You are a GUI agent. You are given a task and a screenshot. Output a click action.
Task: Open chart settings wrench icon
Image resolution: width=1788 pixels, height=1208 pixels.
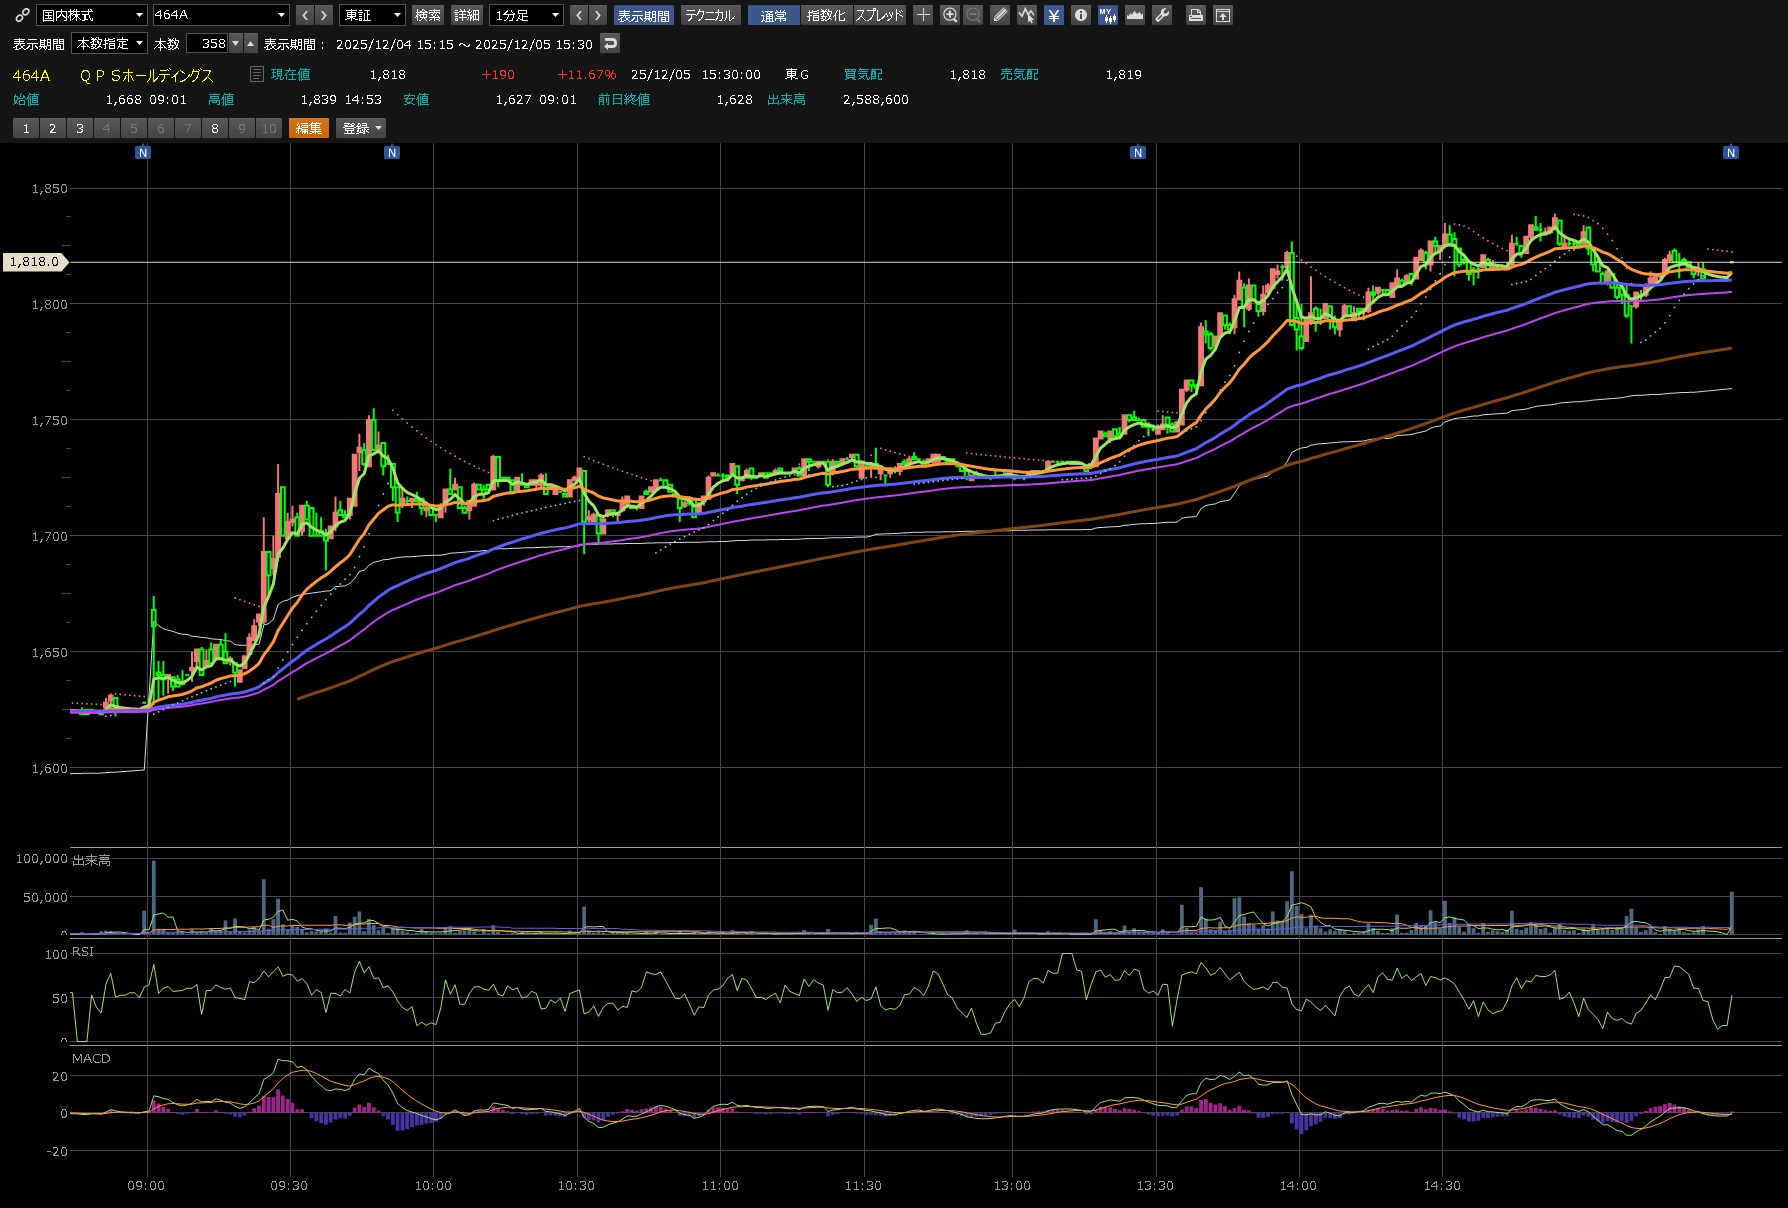pos(1162,15)
